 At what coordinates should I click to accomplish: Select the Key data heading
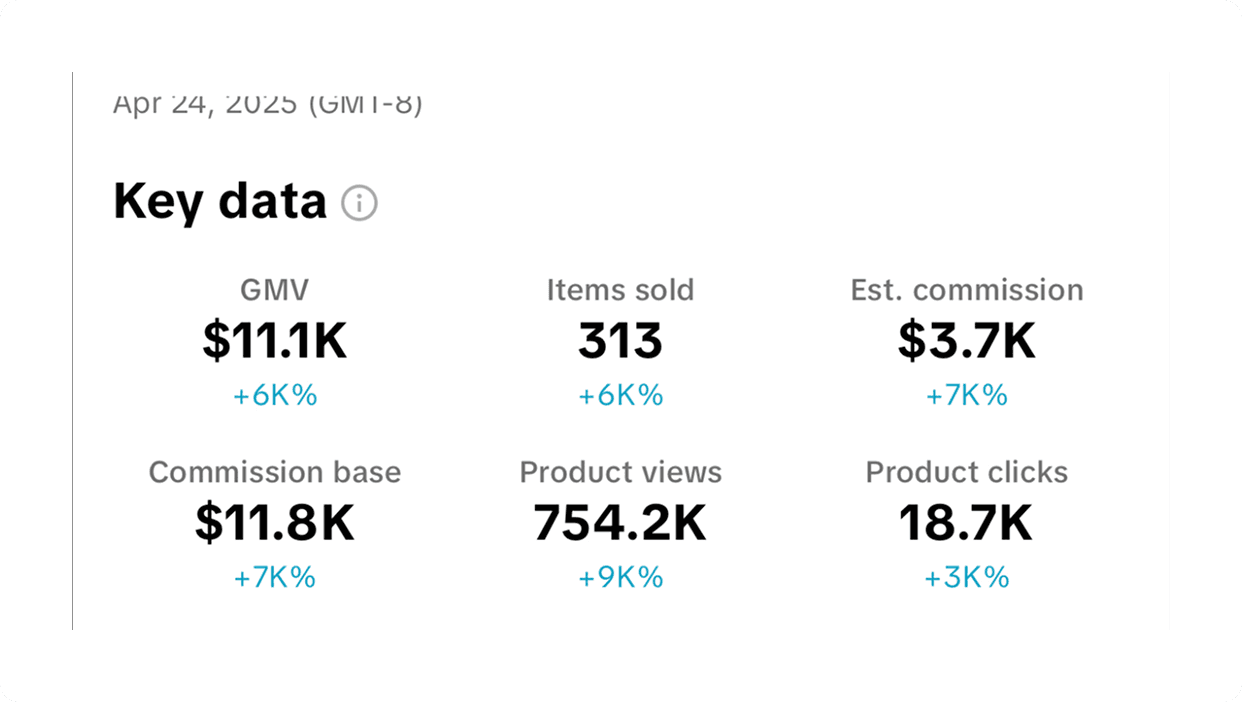220,202
